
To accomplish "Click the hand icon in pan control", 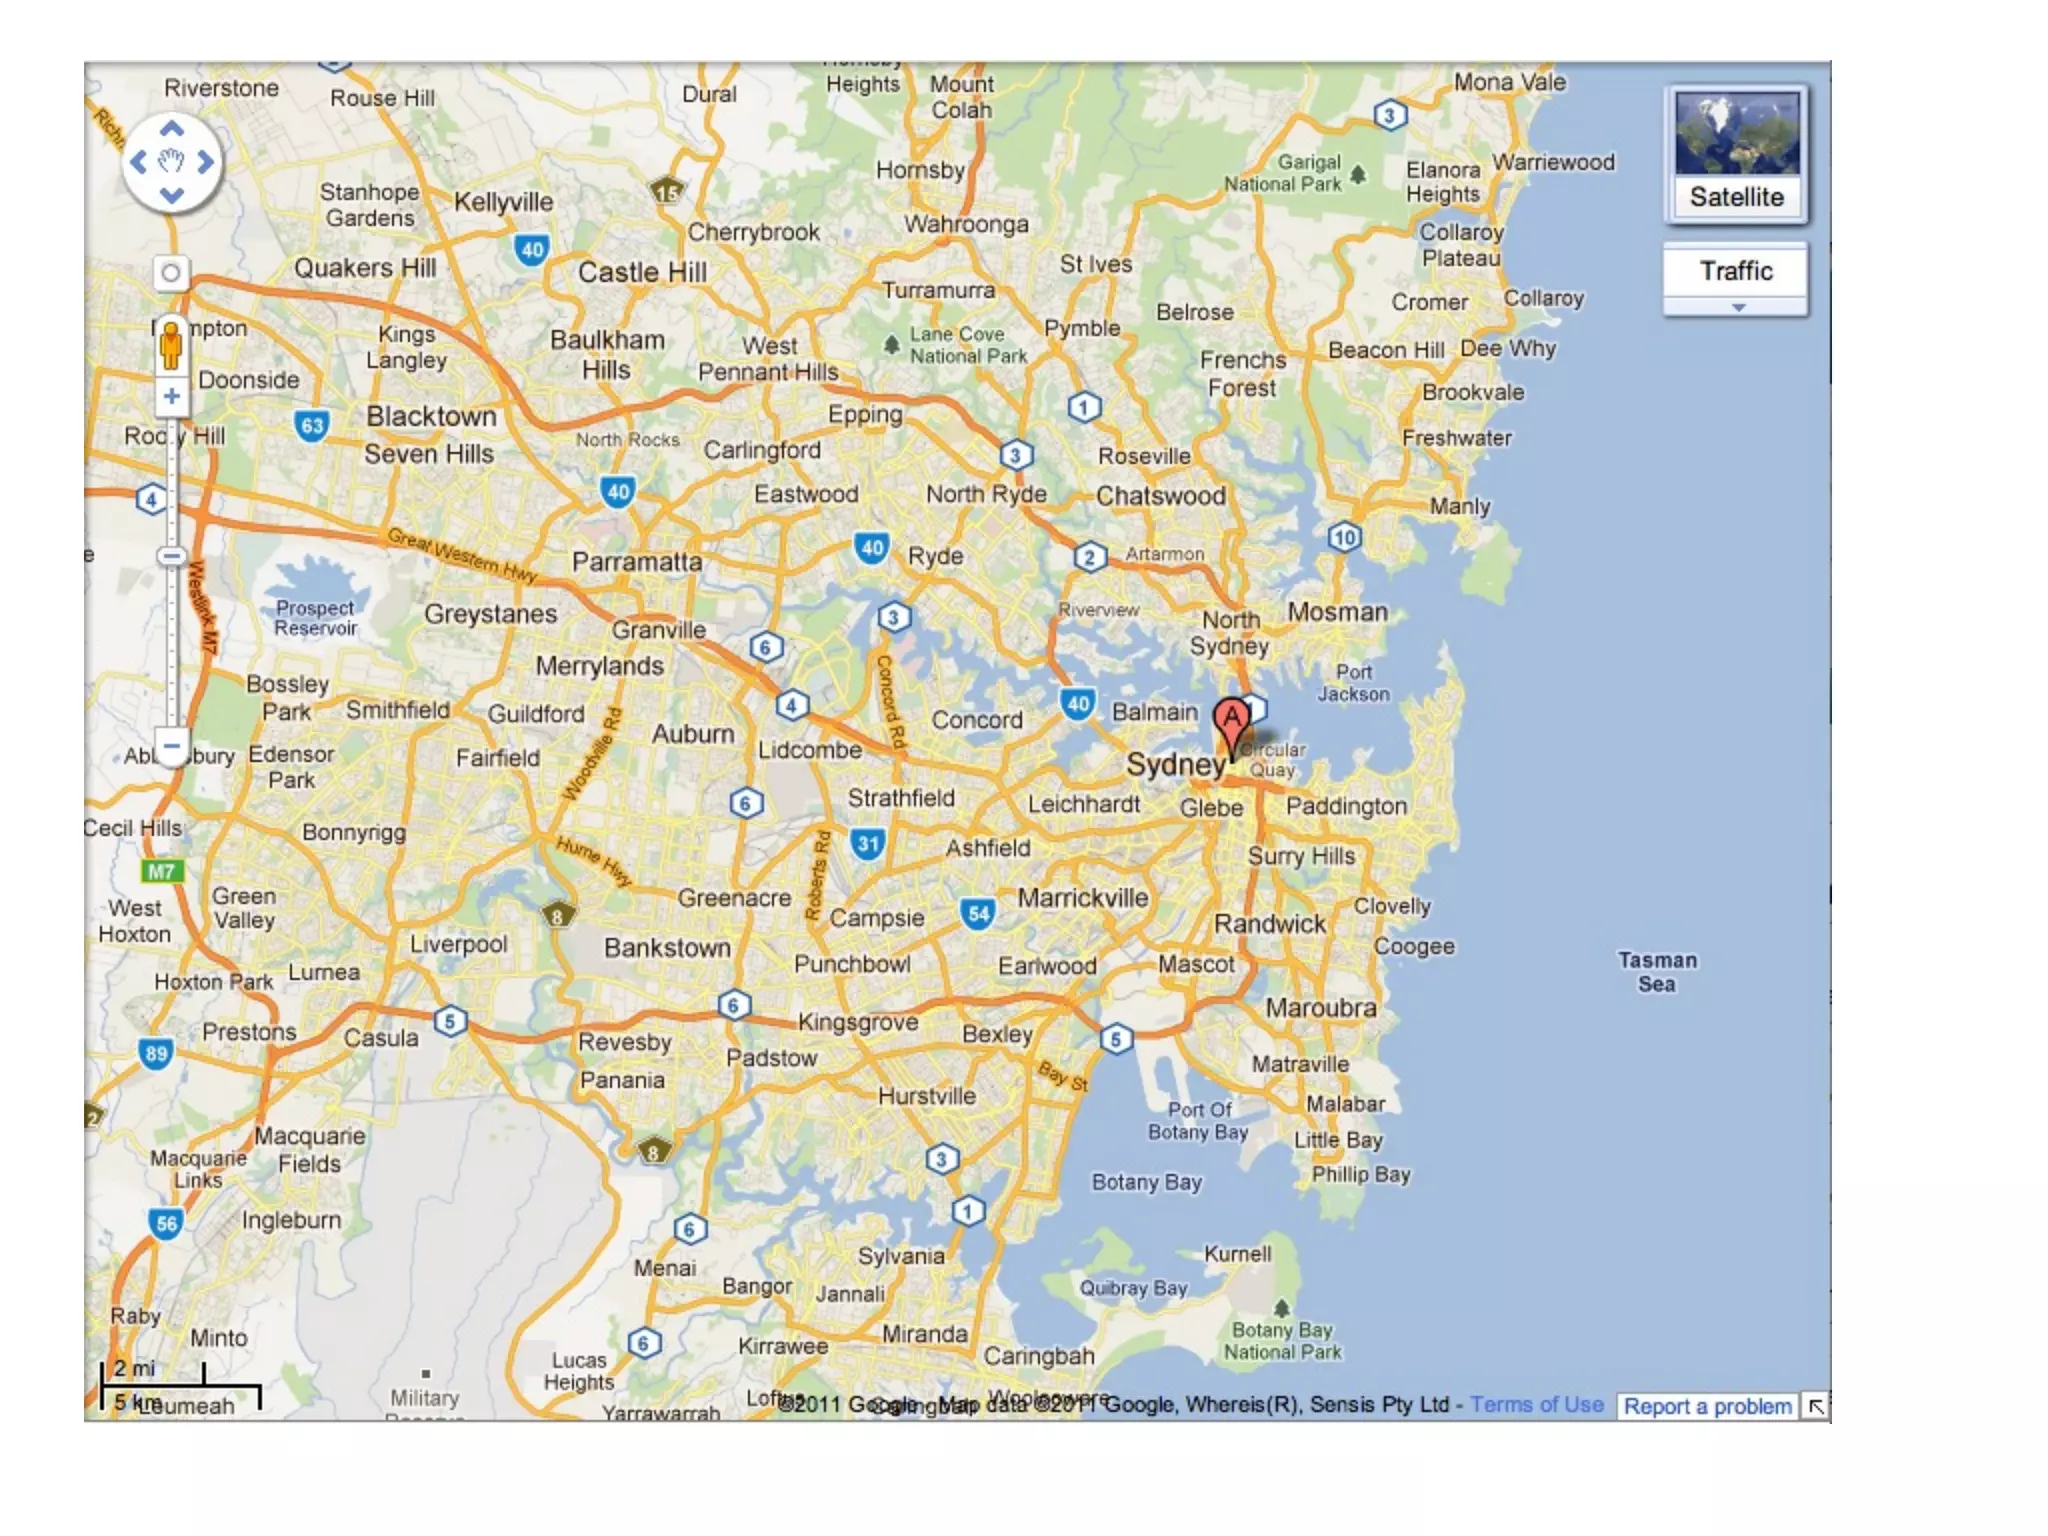I will pyautogui.click(x=172, y=161).
